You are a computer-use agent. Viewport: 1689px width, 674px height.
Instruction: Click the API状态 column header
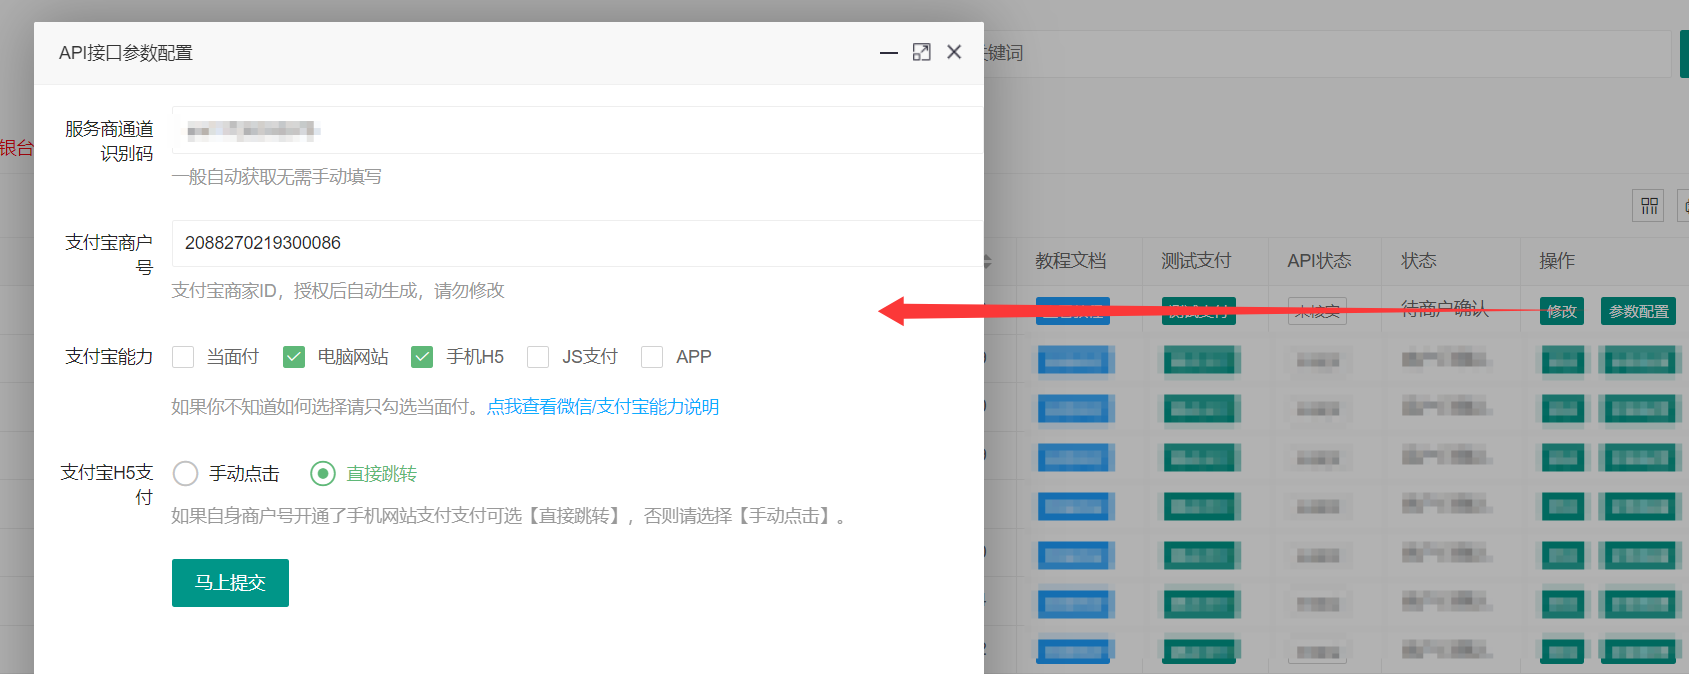1319,261
